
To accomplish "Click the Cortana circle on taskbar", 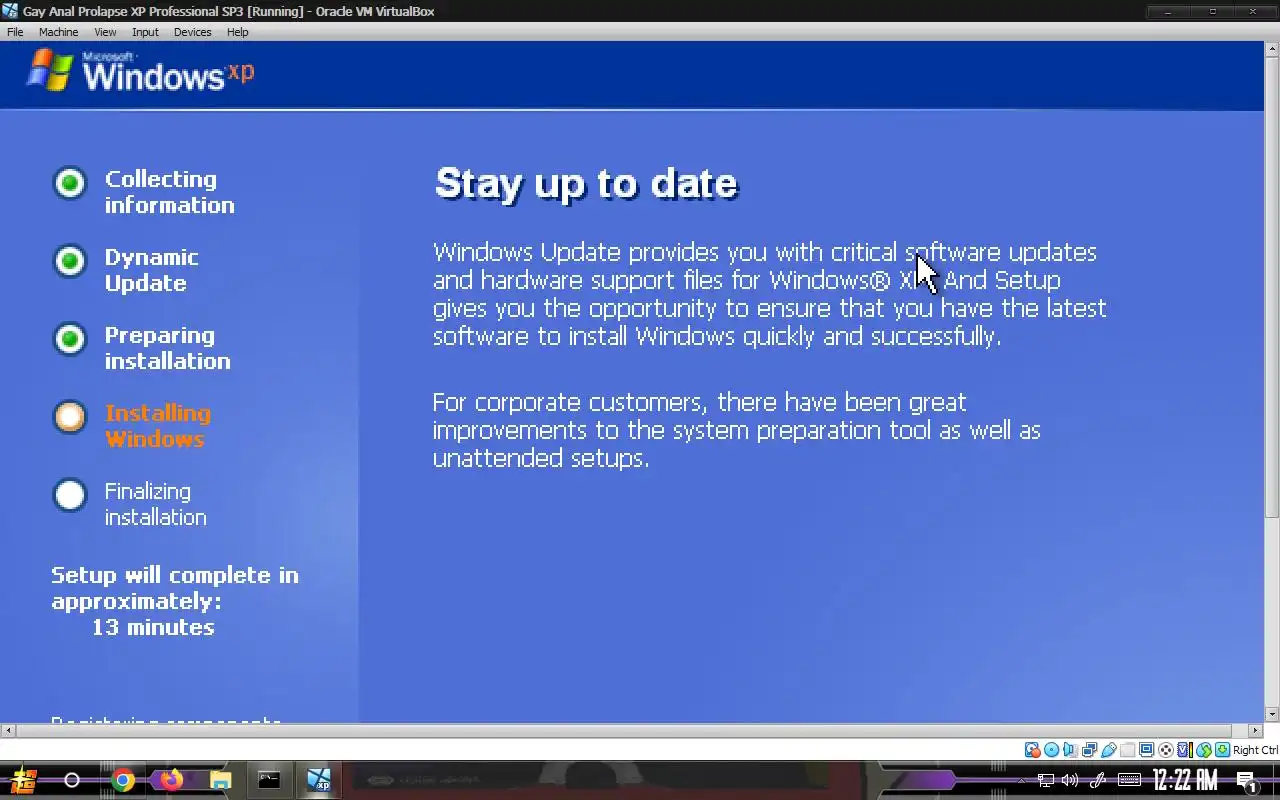I will [72, 780].
